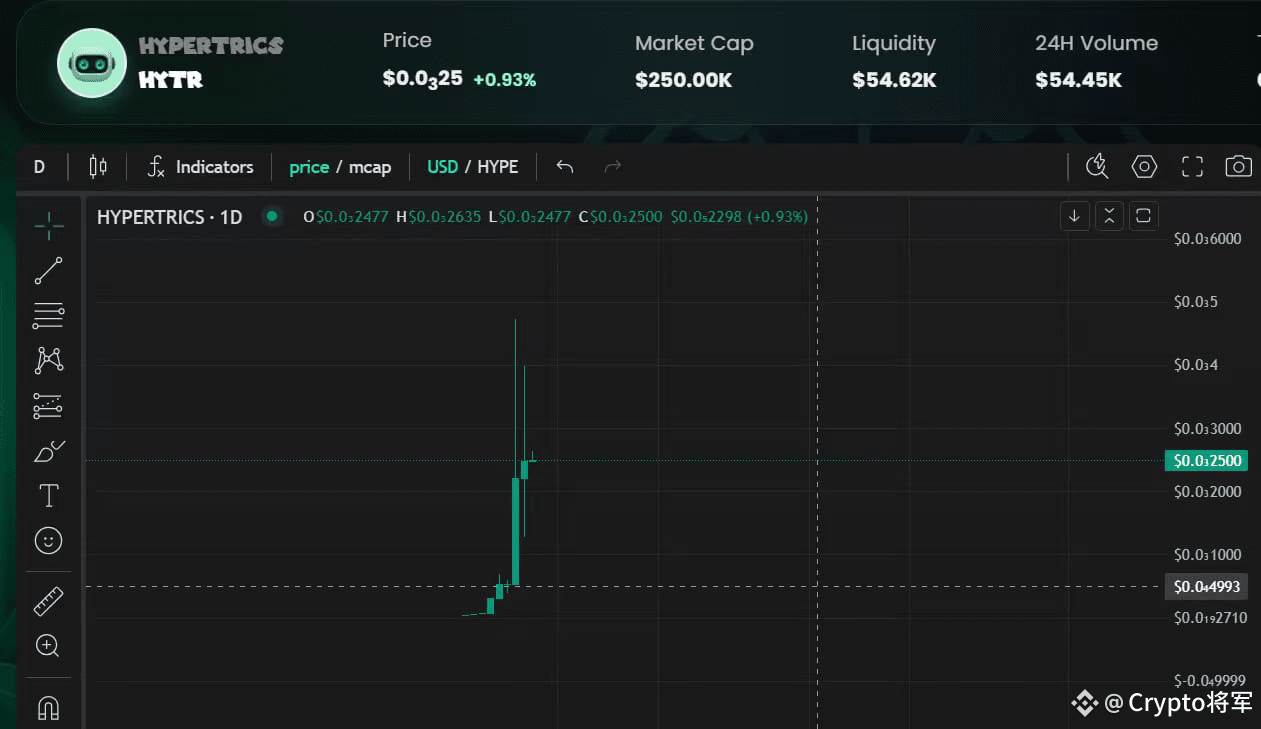Click the HYTR robot token logo

91,63
